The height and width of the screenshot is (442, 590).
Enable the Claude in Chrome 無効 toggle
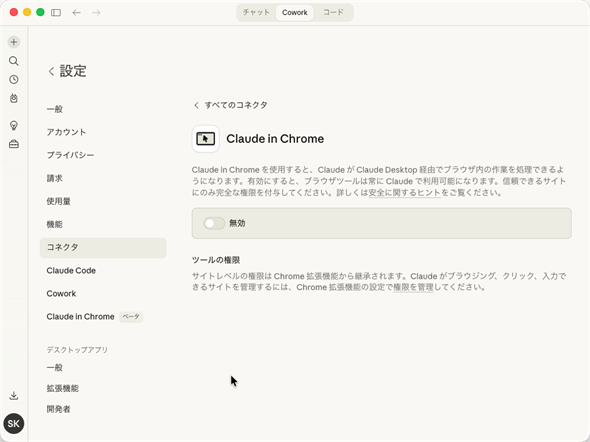click(x=214, y=223)
